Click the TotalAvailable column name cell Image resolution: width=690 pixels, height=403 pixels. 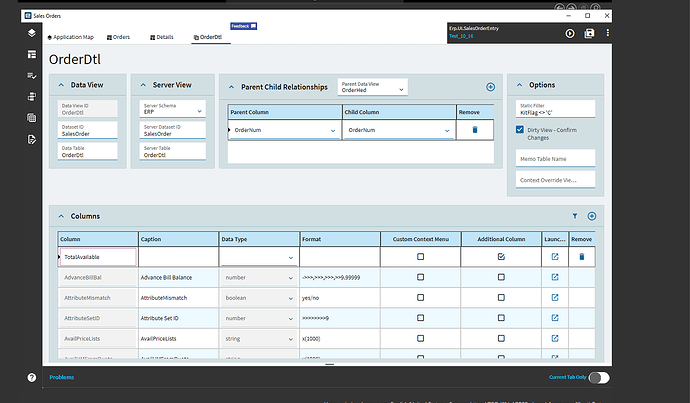click(x=98, y=257)
